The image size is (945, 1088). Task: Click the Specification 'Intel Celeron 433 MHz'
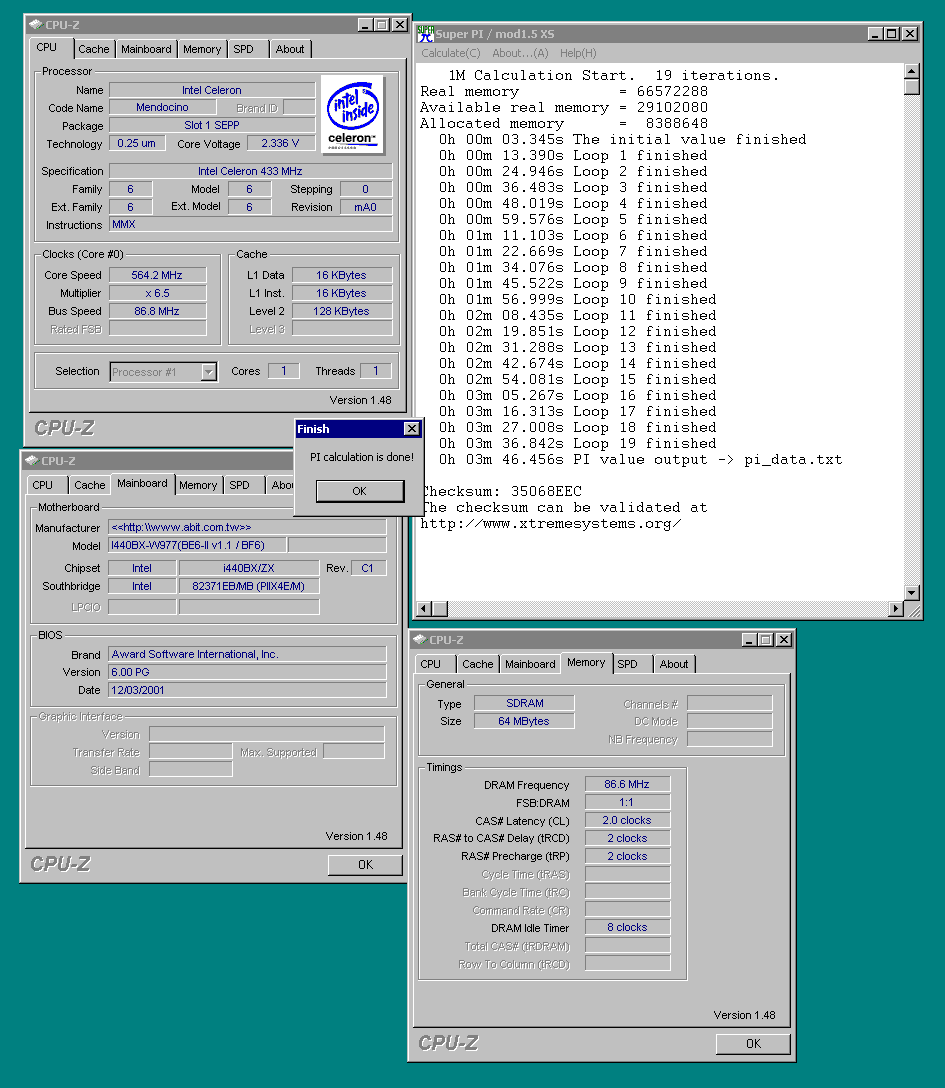pos(250,171)
